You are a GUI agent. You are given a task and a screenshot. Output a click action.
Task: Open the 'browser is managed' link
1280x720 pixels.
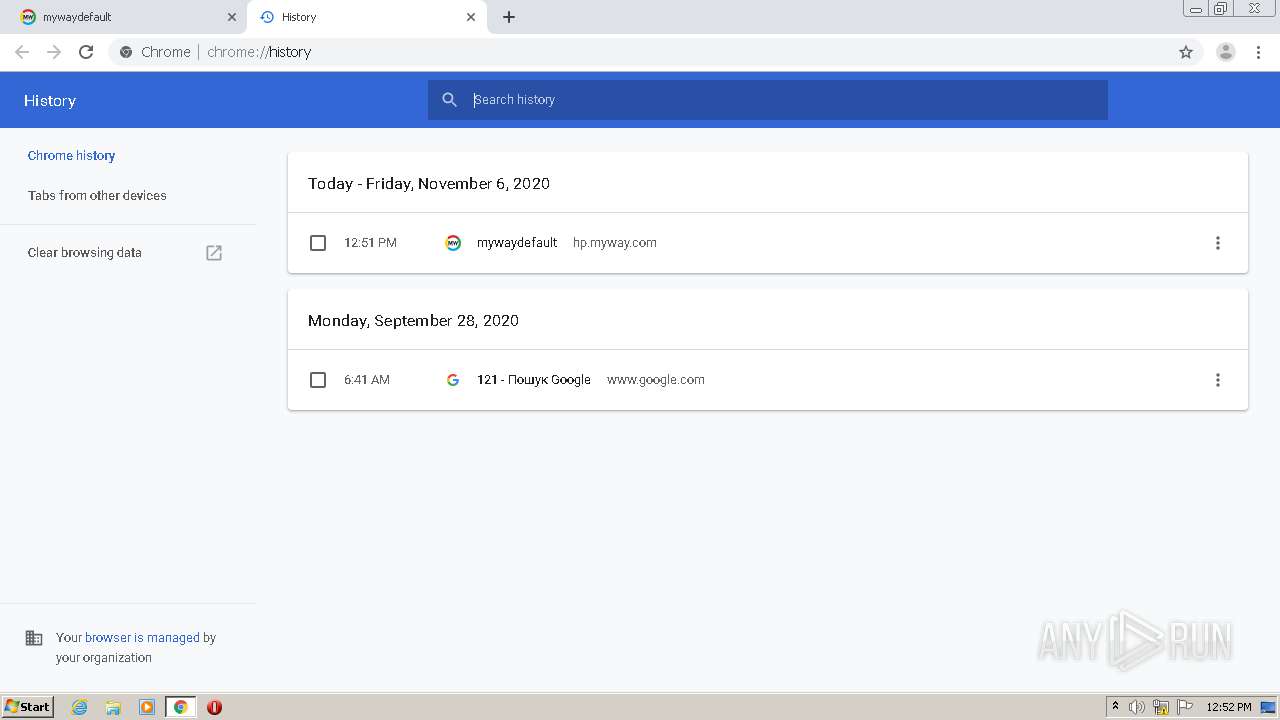tap(142, 638)
